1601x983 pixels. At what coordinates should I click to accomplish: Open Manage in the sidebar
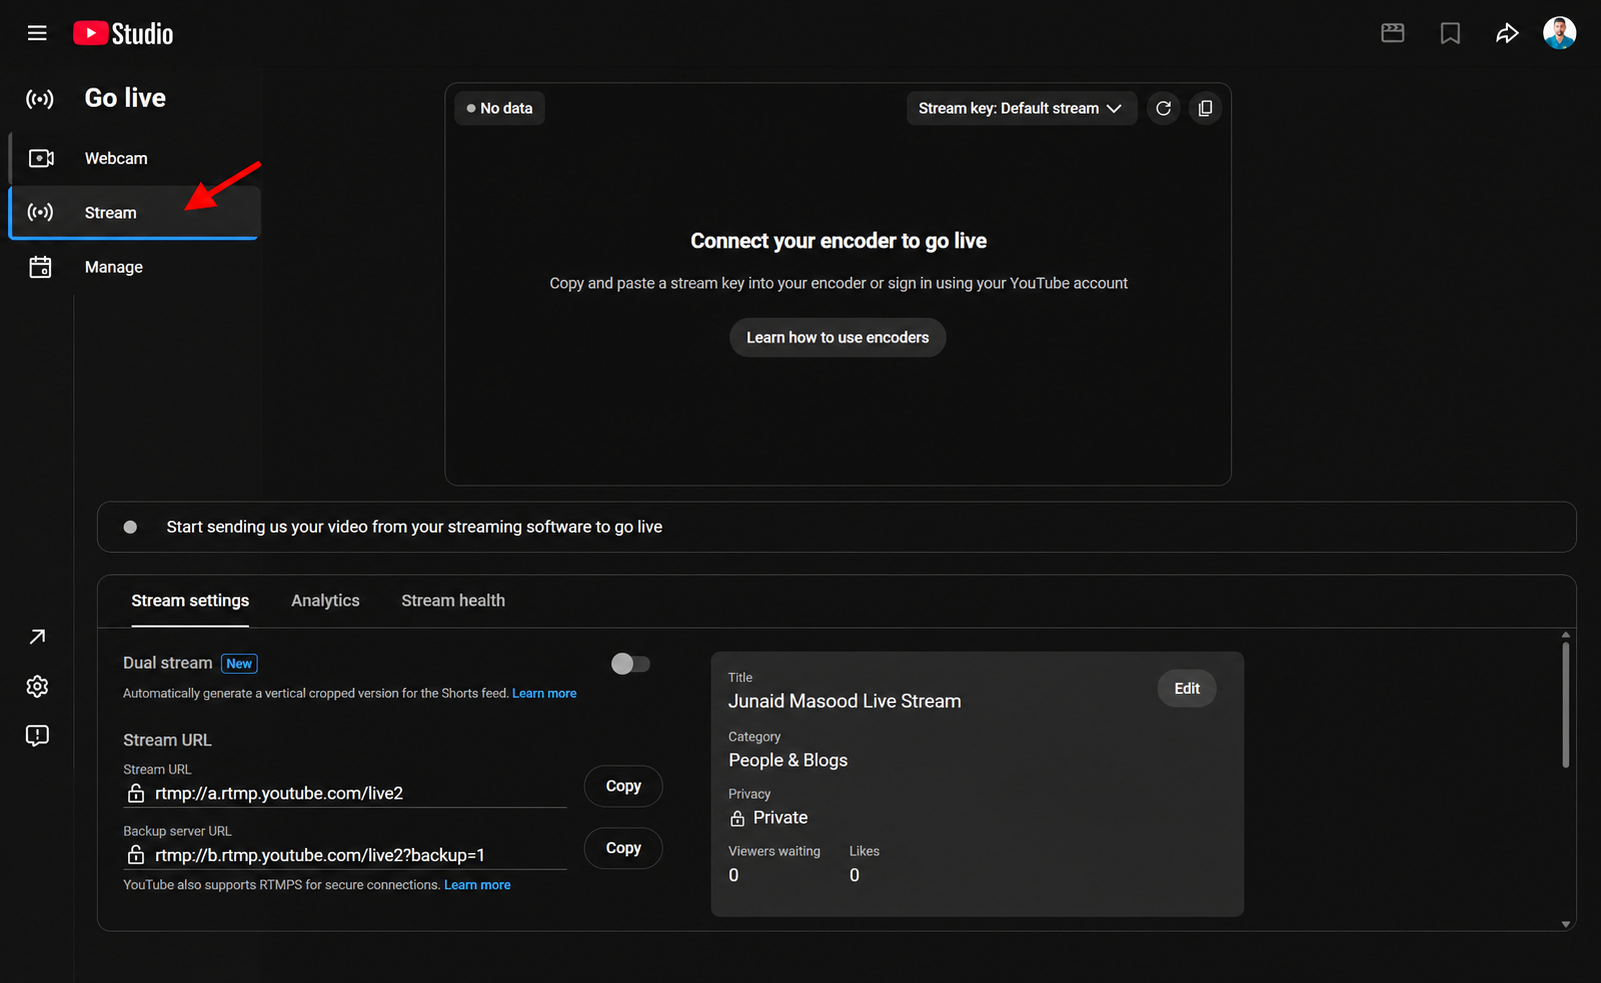134,267
